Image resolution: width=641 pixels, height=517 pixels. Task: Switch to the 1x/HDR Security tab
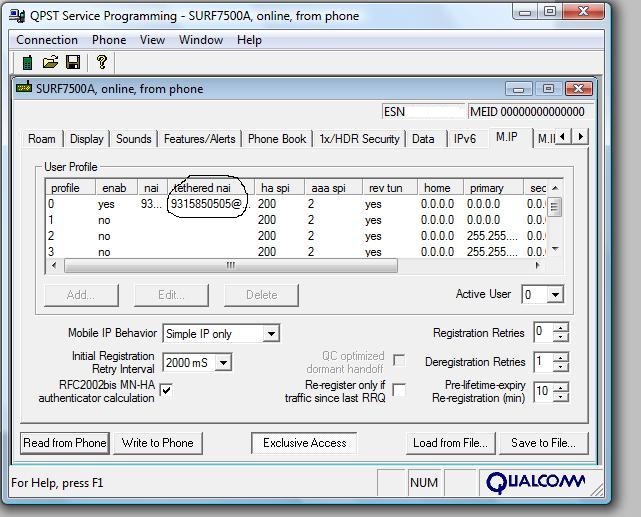click(x=359, y=139)
